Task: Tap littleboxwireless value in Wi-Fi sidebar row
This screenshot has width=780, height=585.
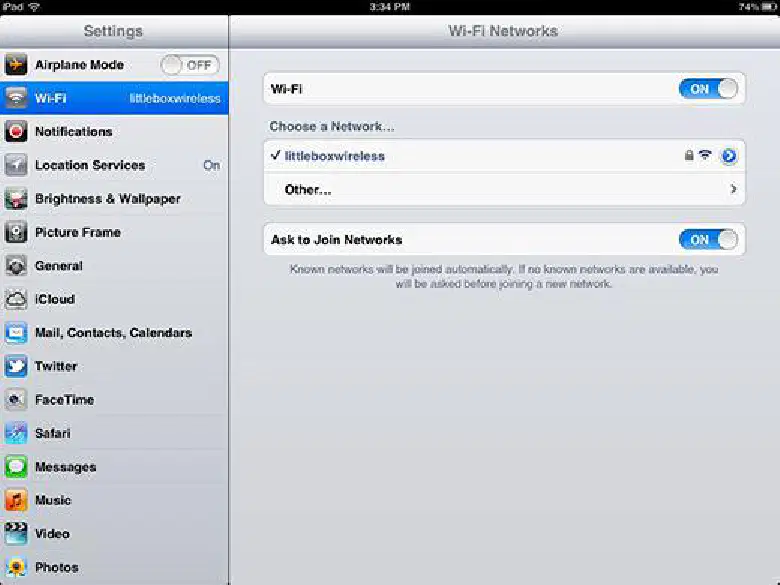Action: (x=175, y=98)
